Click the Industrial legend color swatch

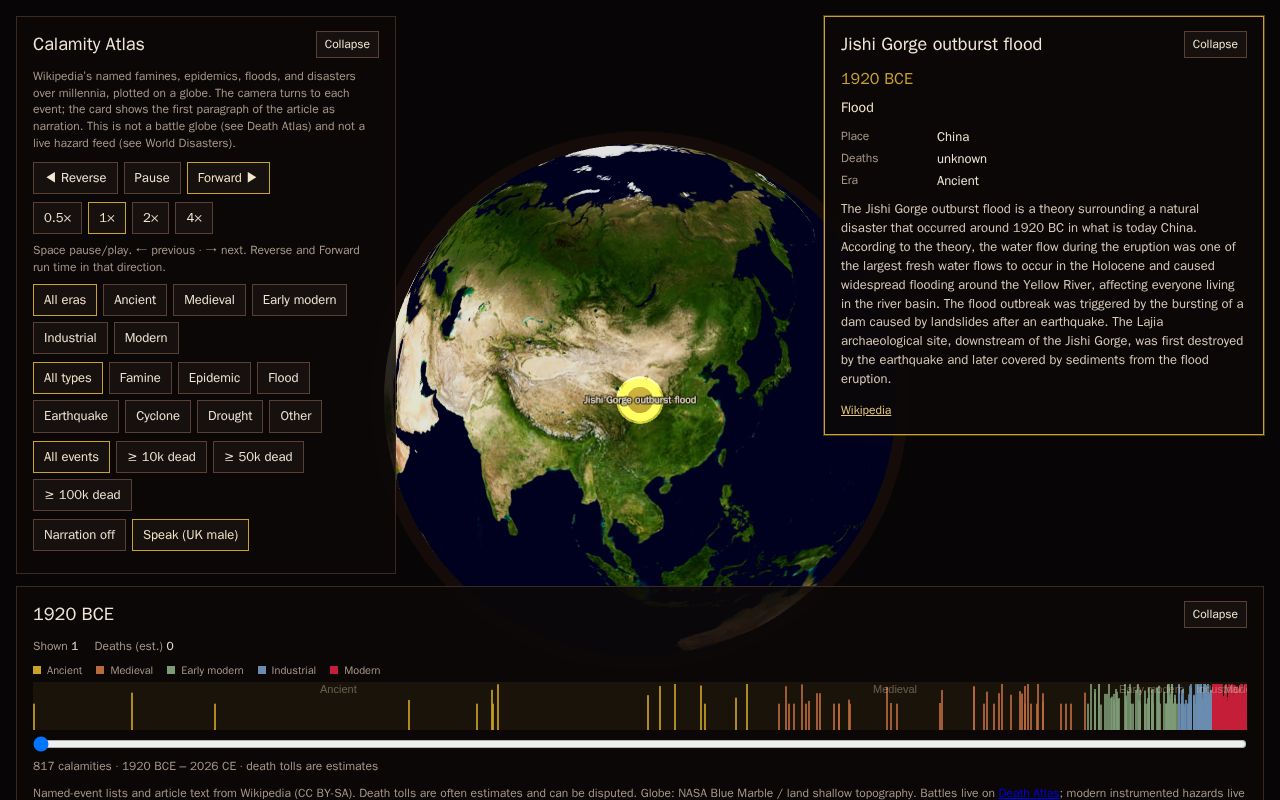[x=262, y=670]
